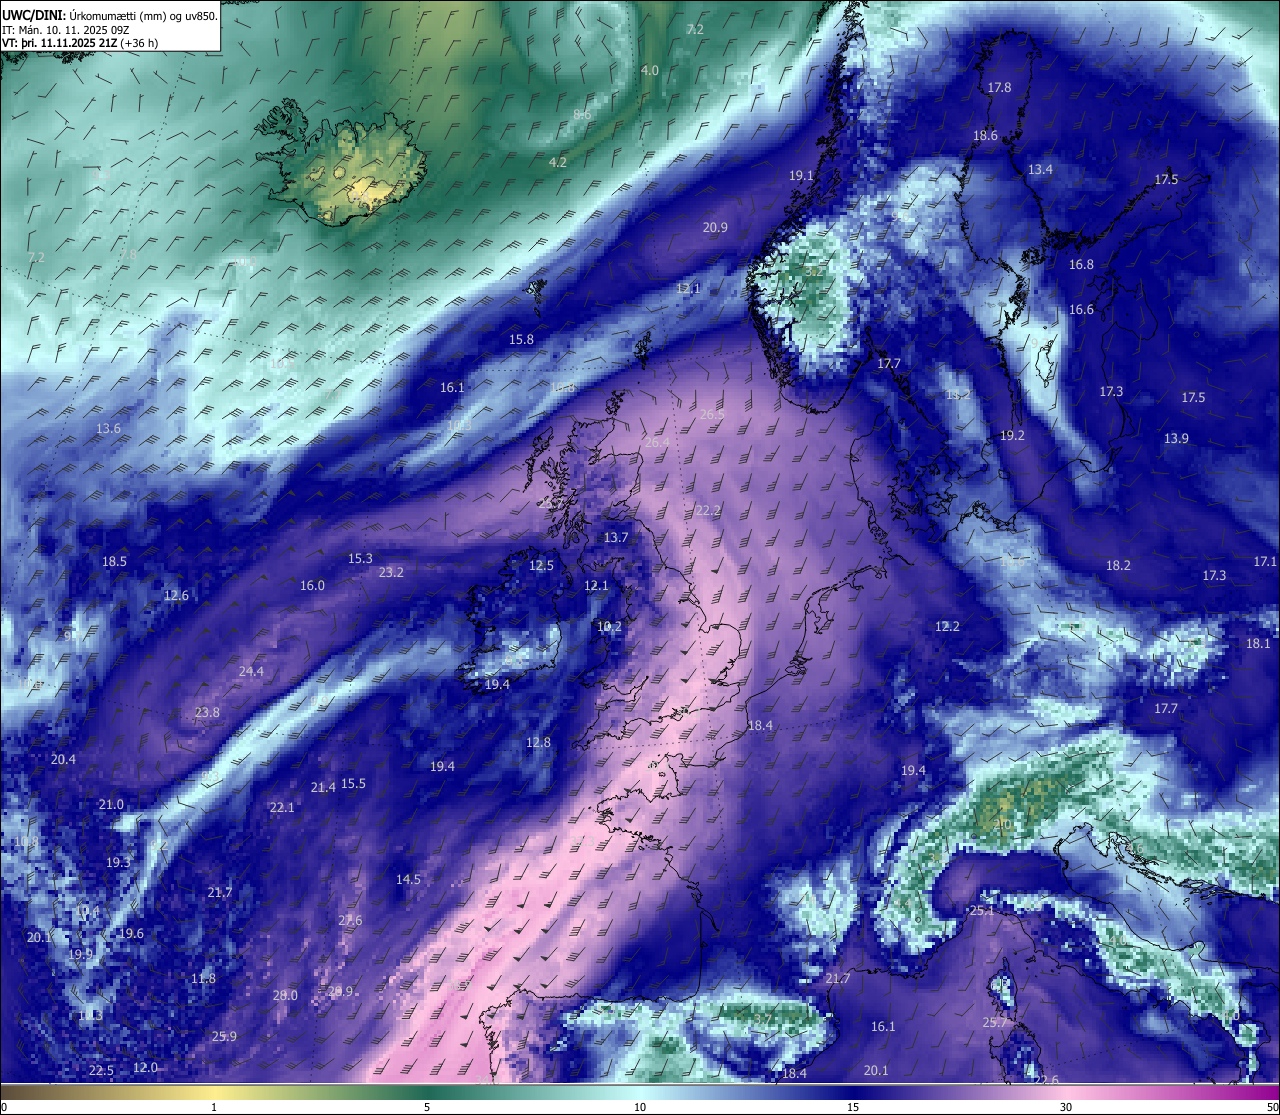Click the 28.0 map value
This screenshot has height=1115, width=1280.
coord(285,996)
